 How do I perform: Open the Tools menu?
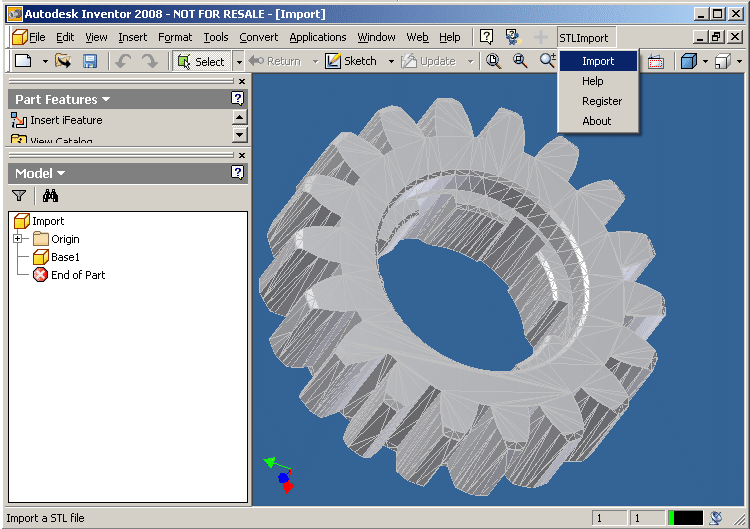pyautogui.click(x=216, y=37)
